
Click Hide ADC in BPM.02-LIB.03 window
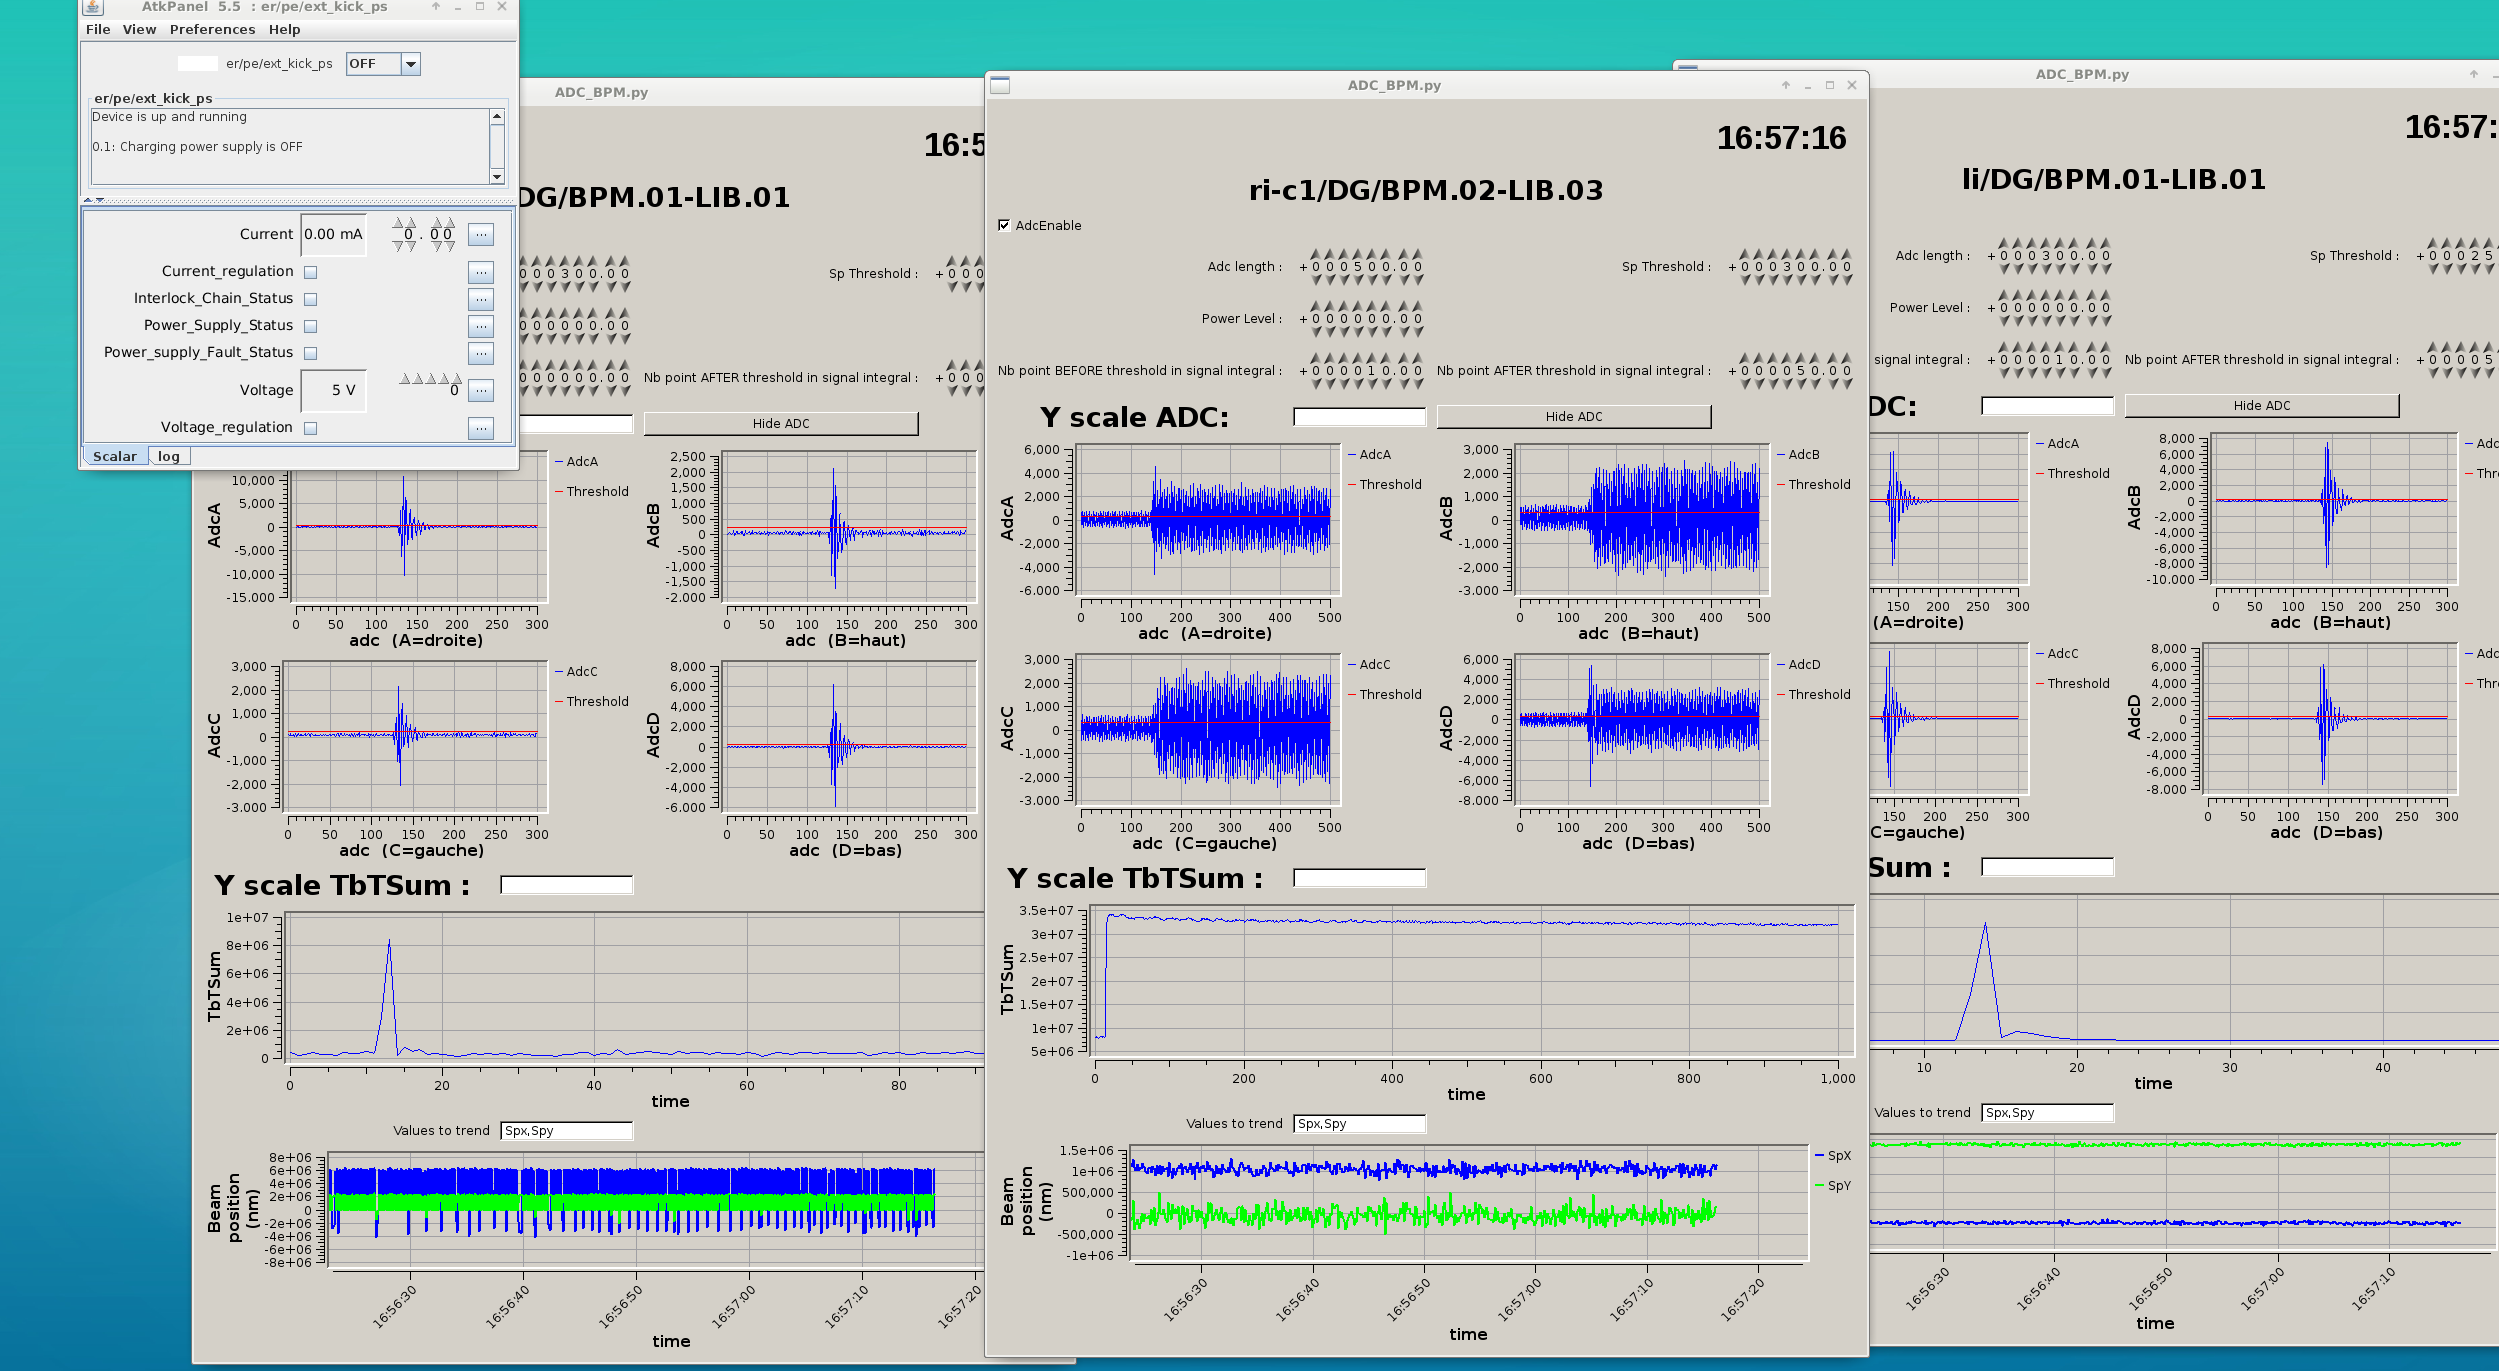tap(1573, 416)
